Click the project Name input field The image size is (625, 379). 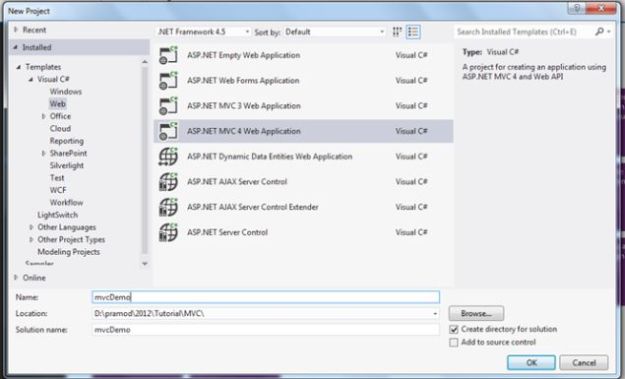(x=266, y=297)
